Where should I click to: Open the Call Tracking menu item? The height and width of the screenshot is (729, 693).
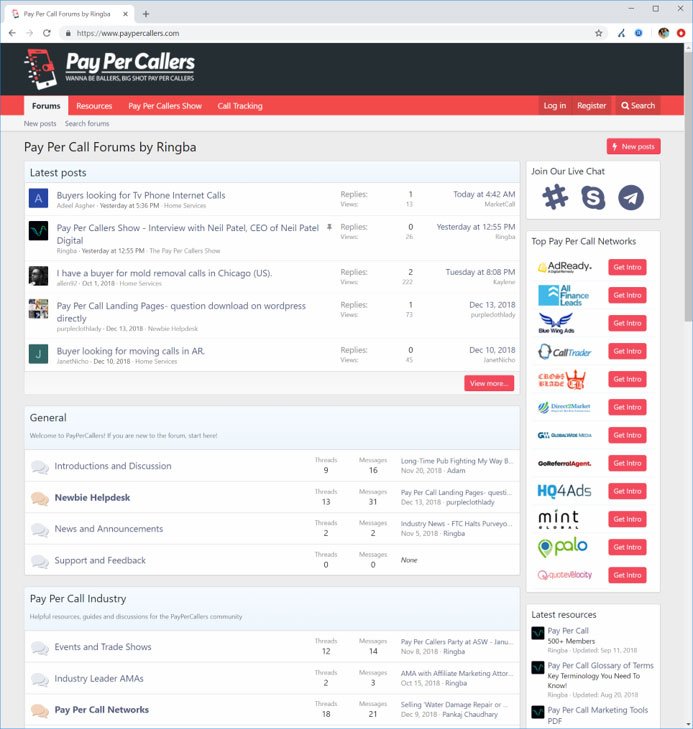[x=240, y=106]
